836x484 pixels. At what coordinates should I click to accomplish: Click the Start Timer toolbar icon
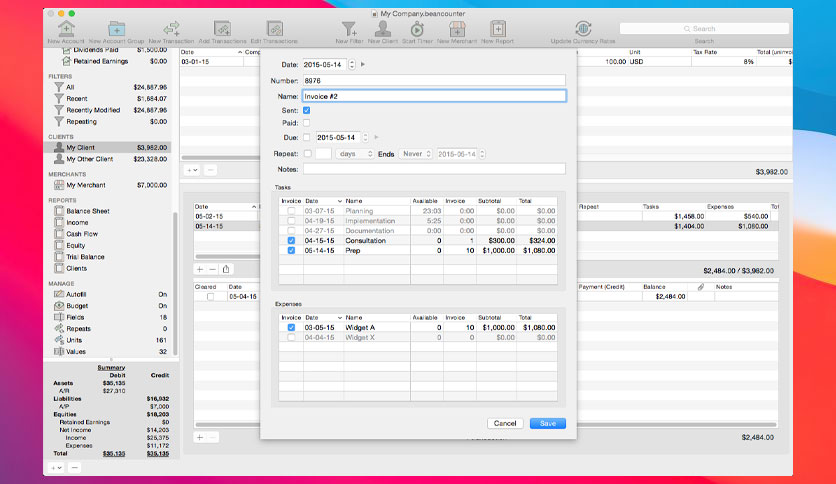pyautogui.click(x=417, y=29)
